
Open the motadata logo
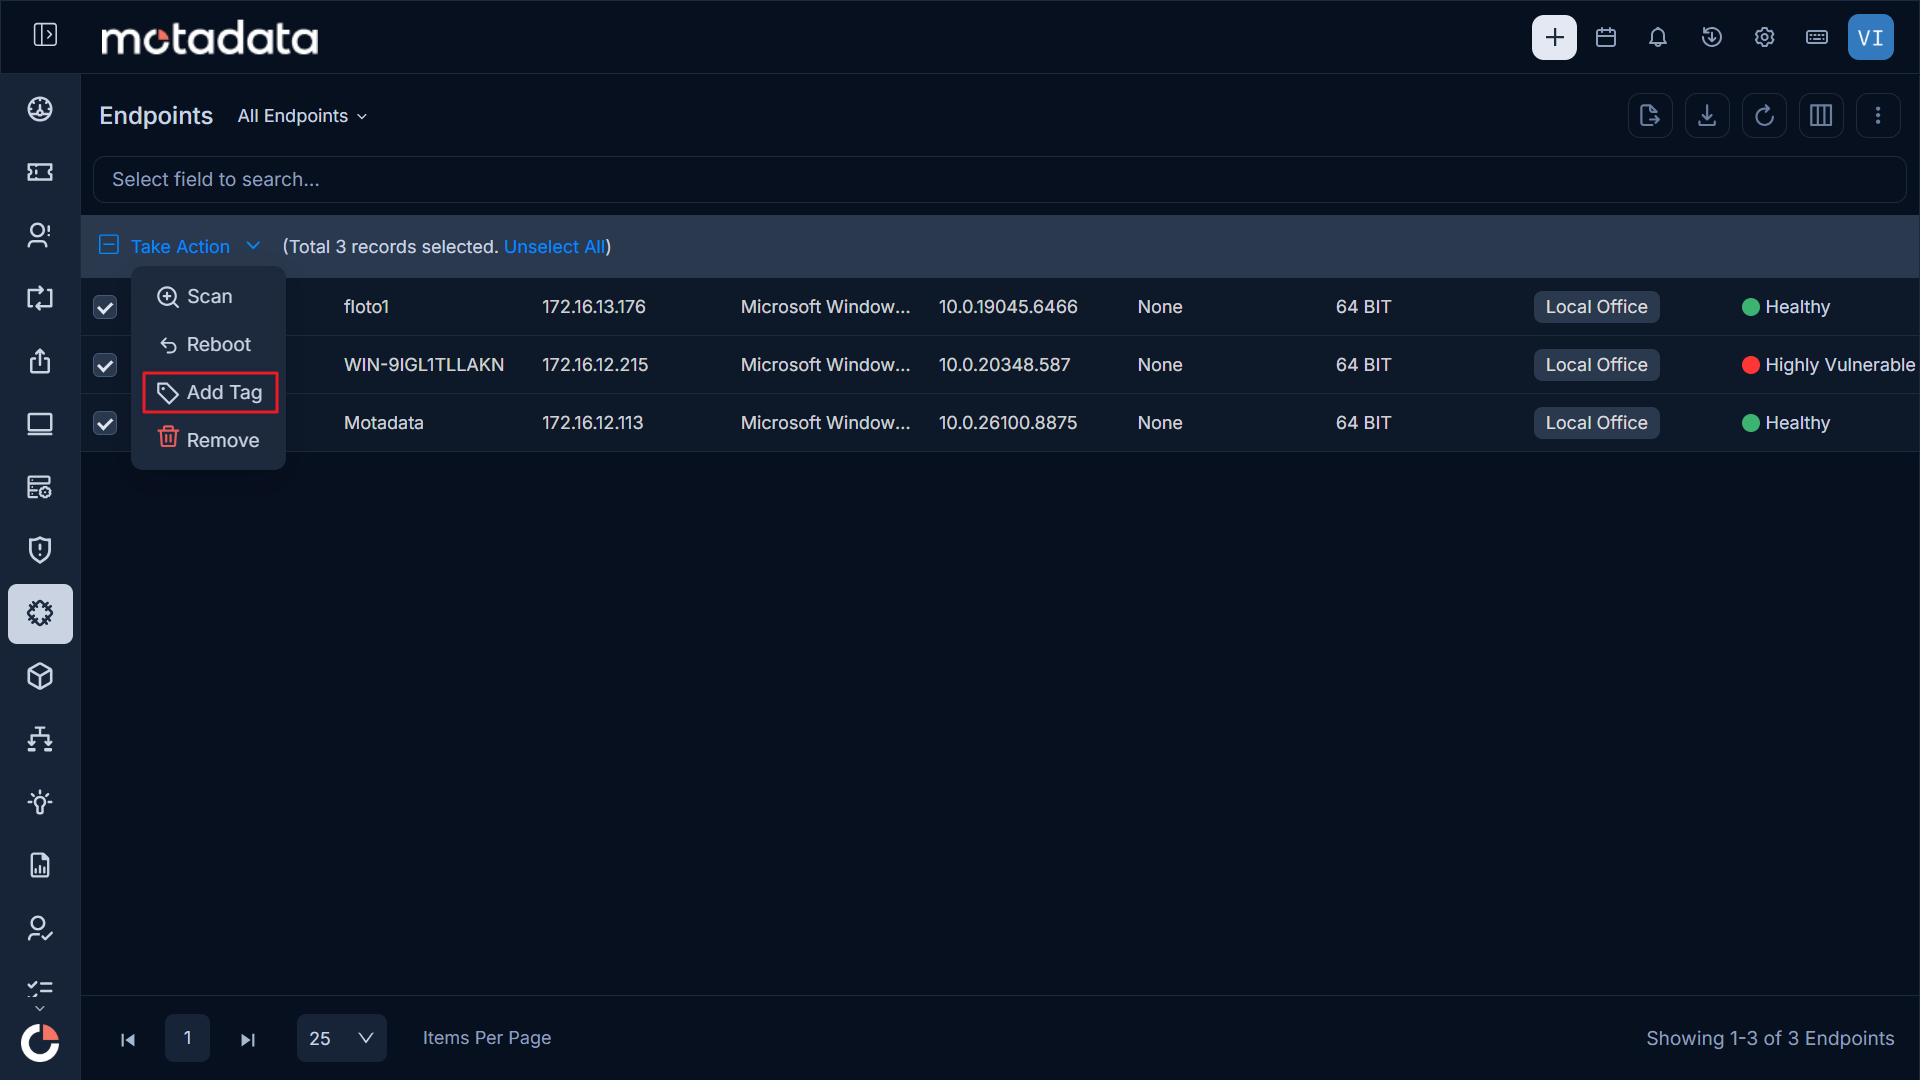tap(210, 38)
